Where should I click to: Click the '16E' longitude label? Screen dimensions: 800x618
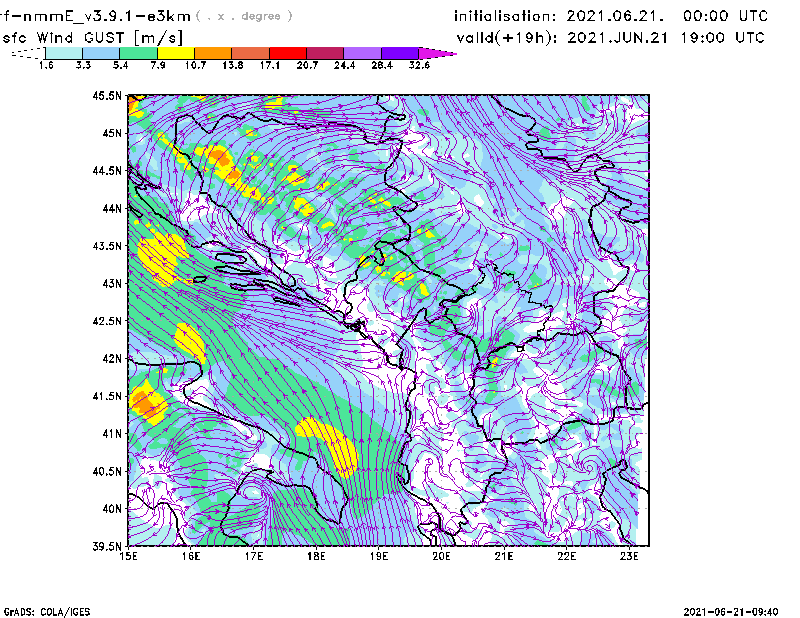[x=191, y=556]
